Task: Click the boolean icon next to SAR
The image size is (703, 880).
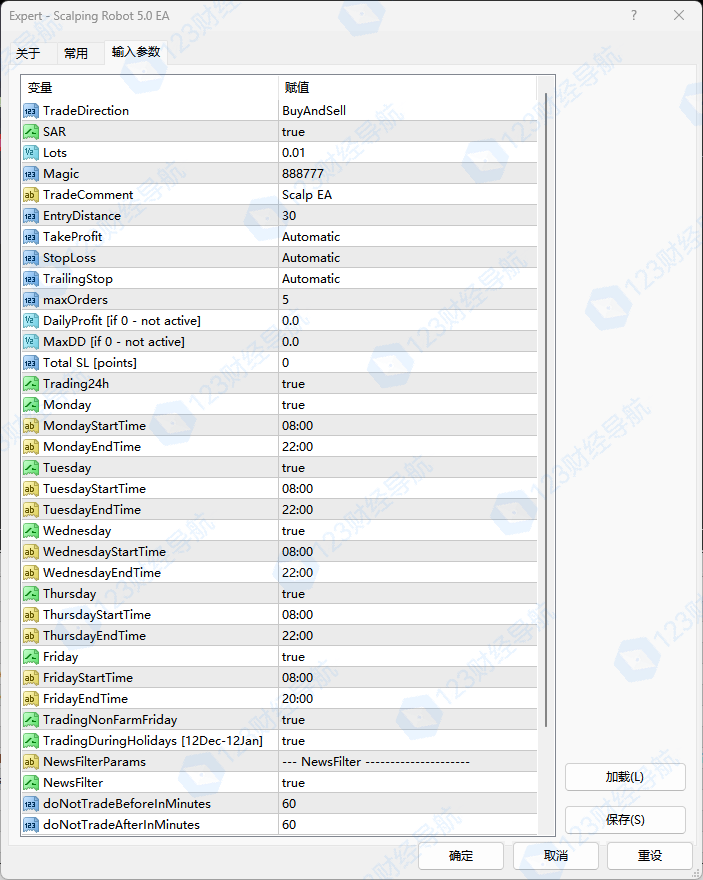Action: pyautogui.click(x=31, y=132)
